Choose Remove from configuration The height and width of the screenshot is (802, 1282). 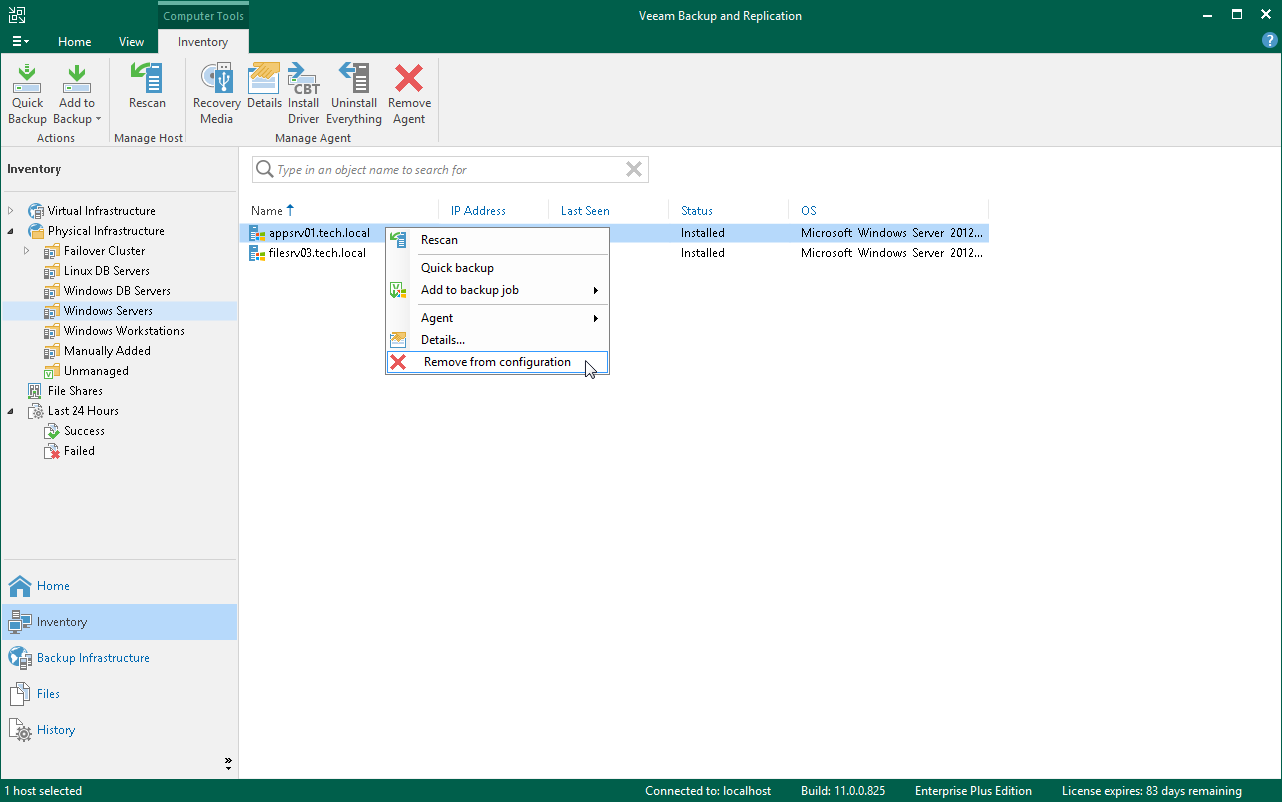(x=497, y=362)
